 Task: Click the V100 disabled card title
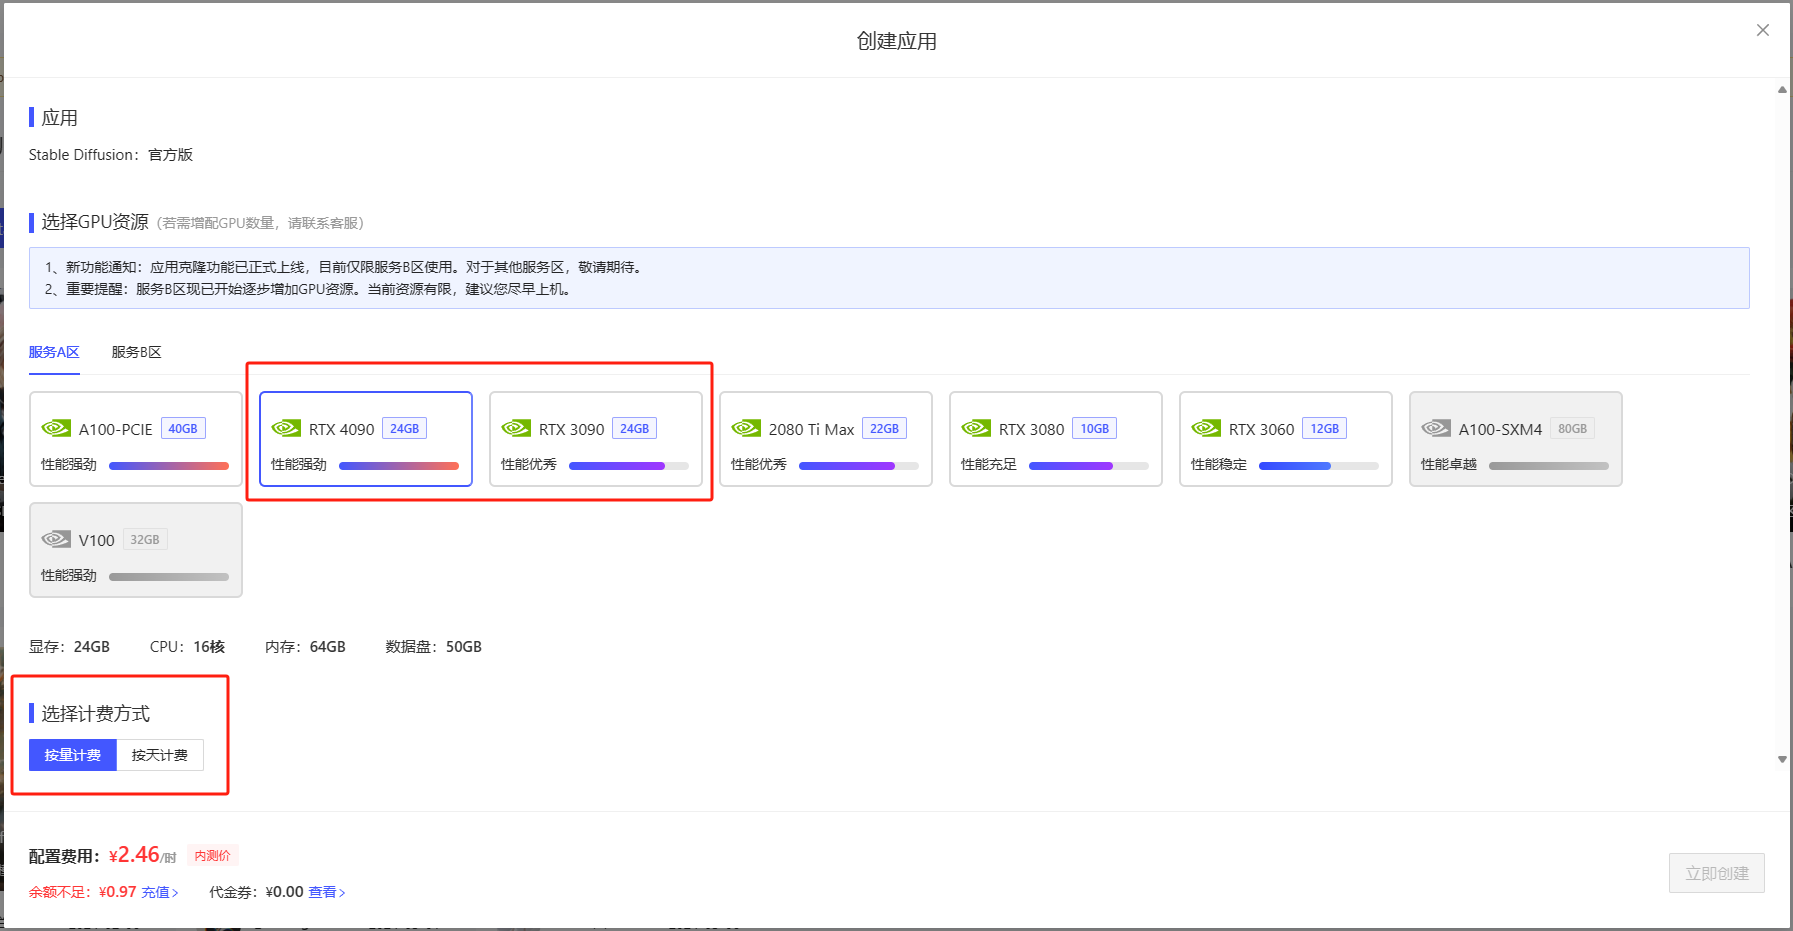point(97,540)
